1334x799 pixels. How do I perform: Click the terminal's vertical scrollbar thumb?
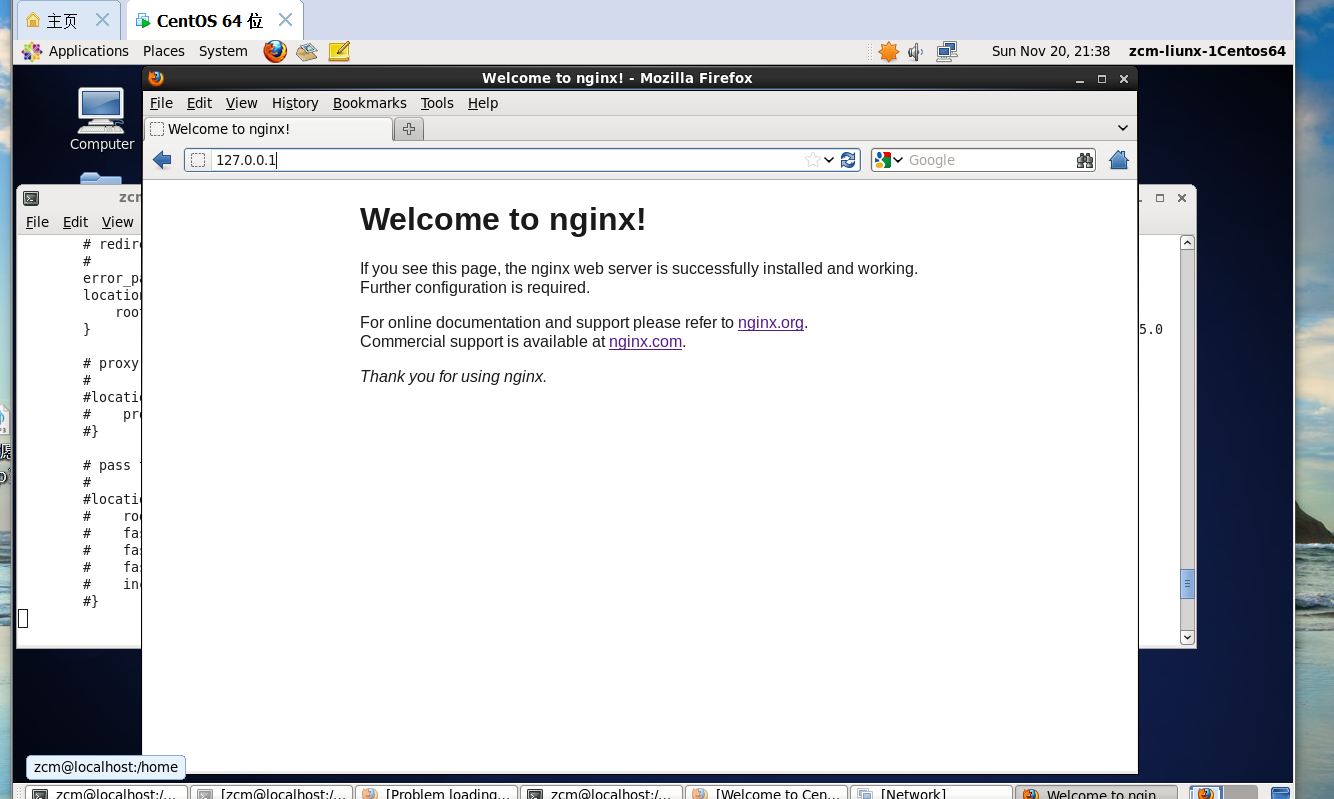[x=1187, y=584]
